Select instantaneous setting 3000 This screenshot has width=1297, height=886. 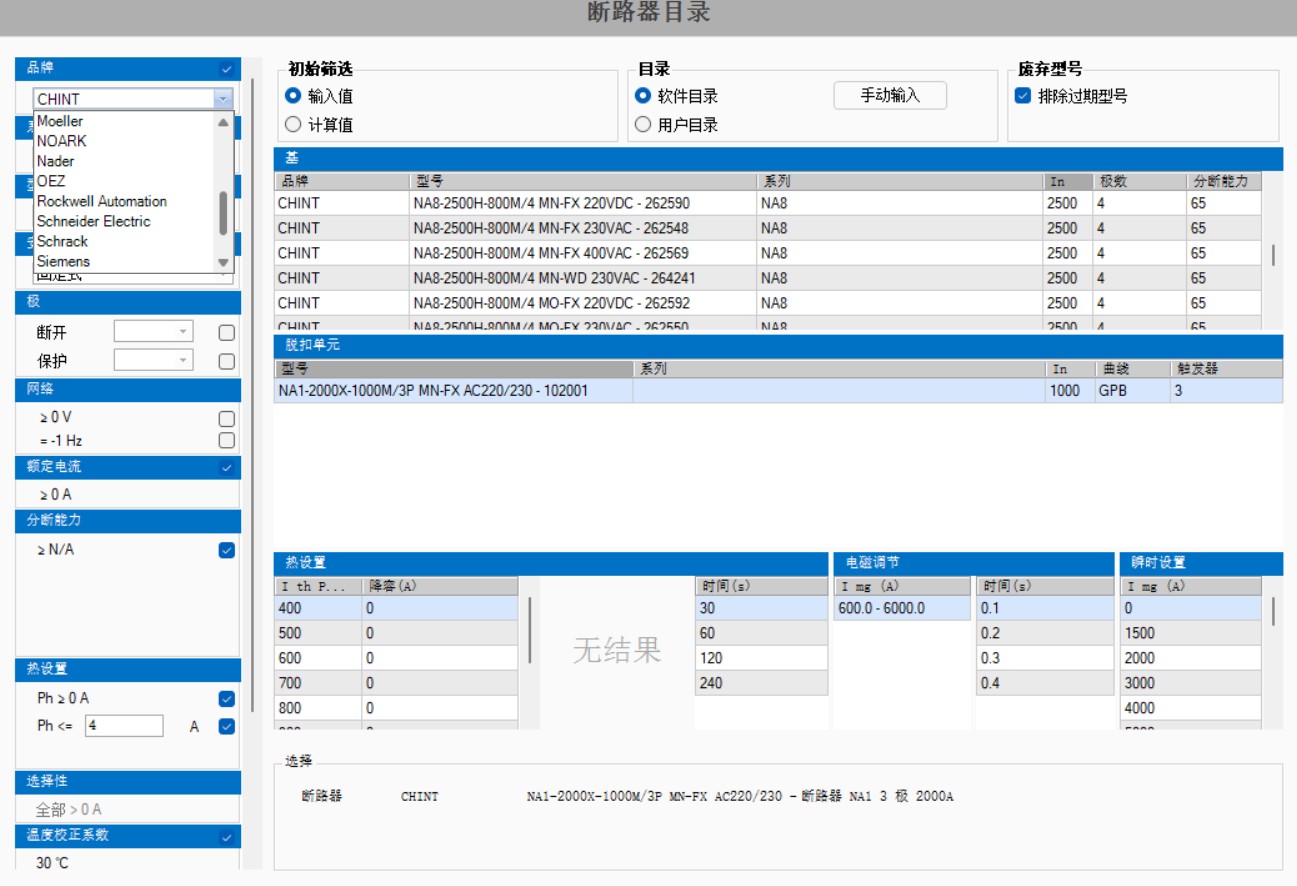[x=1190, y=683]
